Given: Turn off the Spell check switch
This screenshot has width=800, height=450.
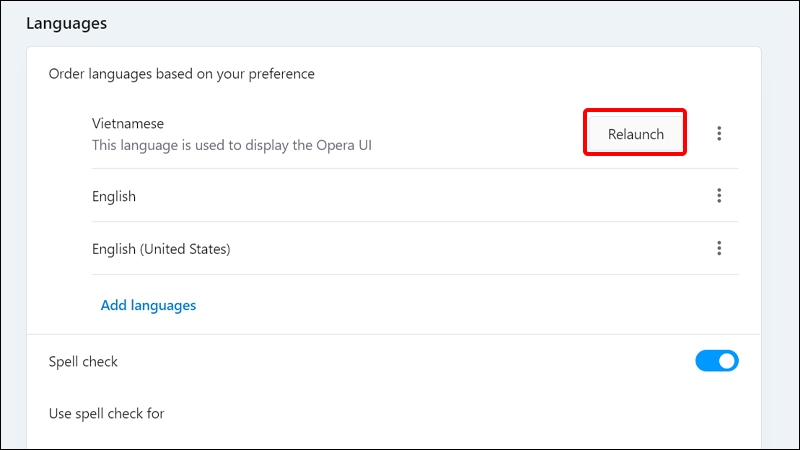Looking at the screenshot, I should (716, 361).
